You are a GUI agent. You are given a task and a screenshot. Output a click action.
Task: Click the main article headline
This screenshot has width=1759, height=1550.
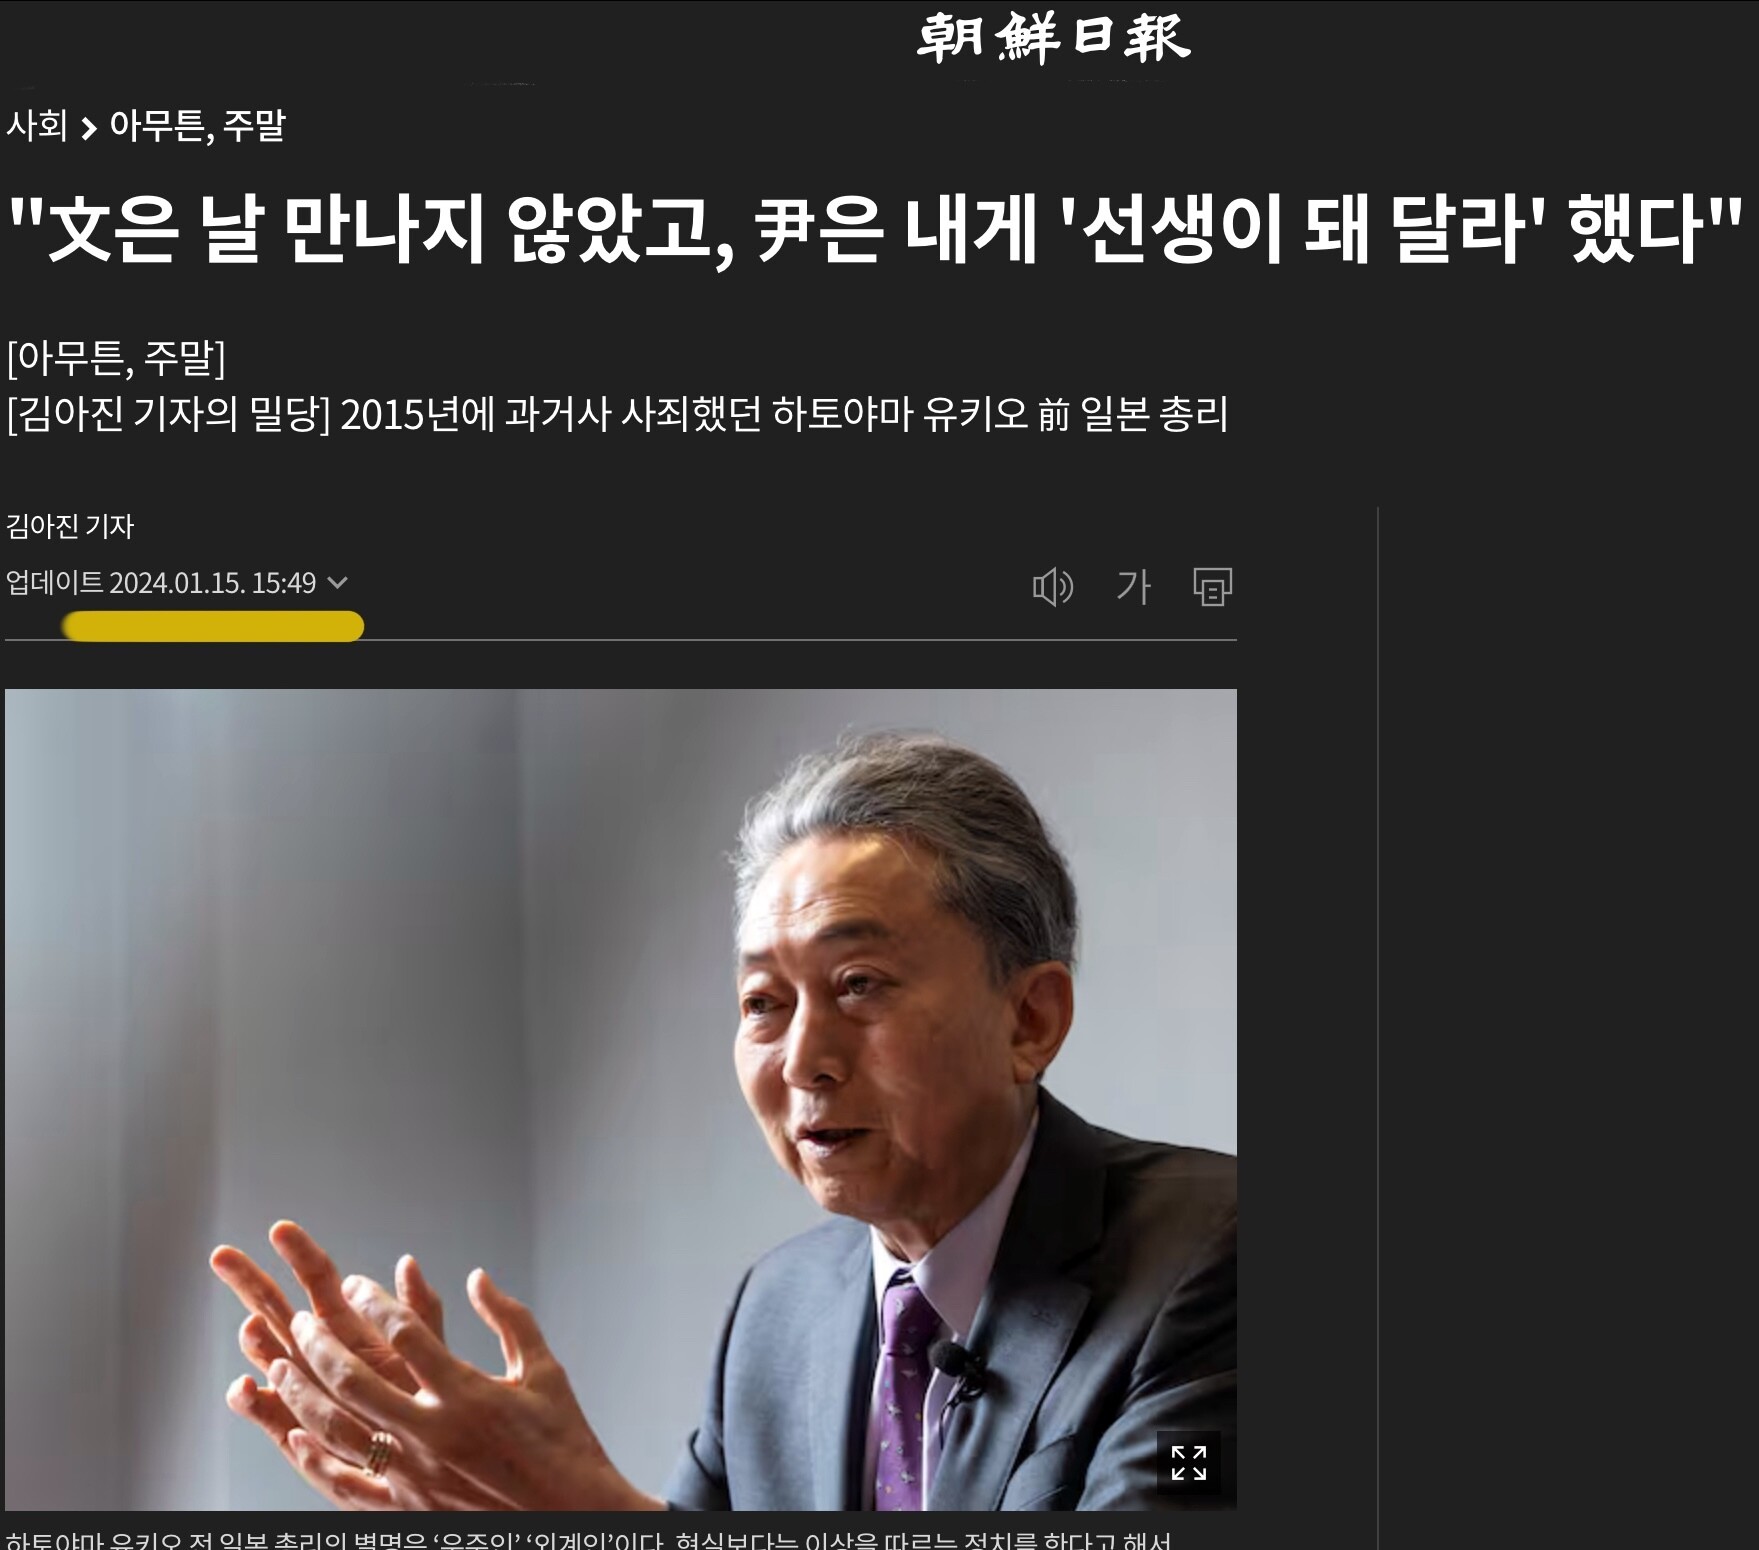pos(876,228)
